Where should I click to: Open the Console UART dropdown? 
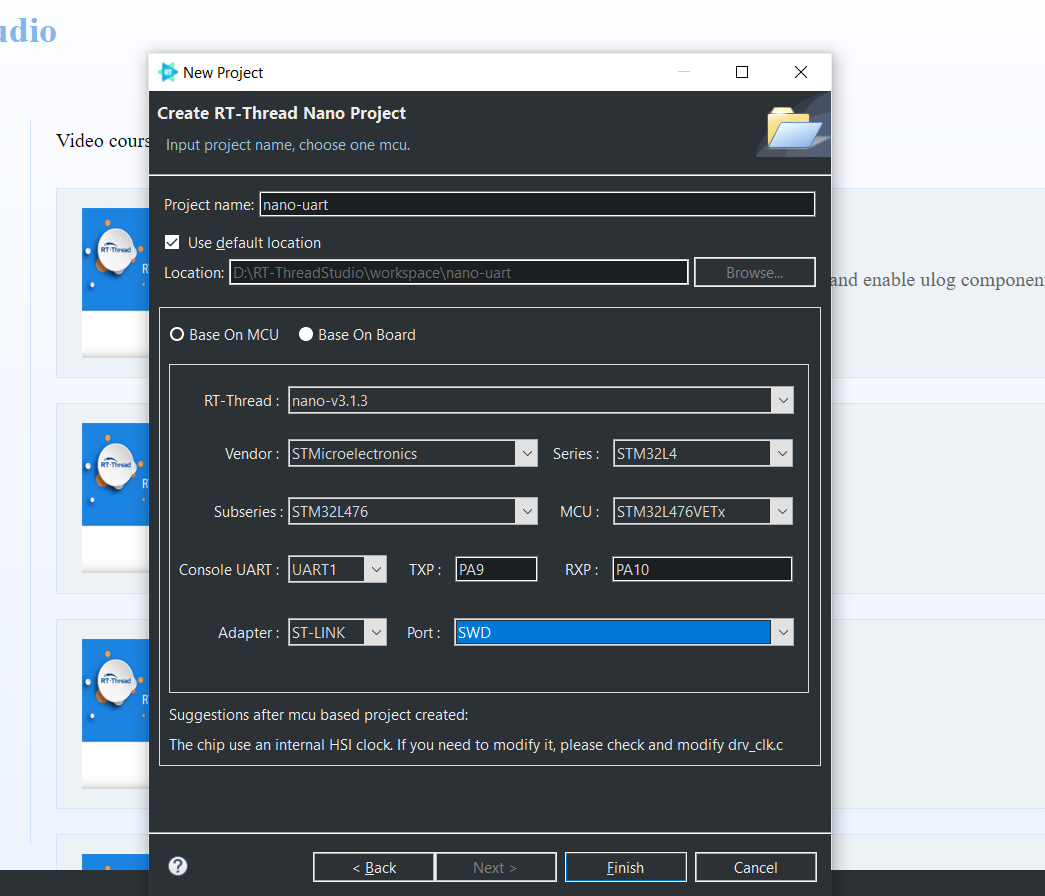[x=376, y=569]
